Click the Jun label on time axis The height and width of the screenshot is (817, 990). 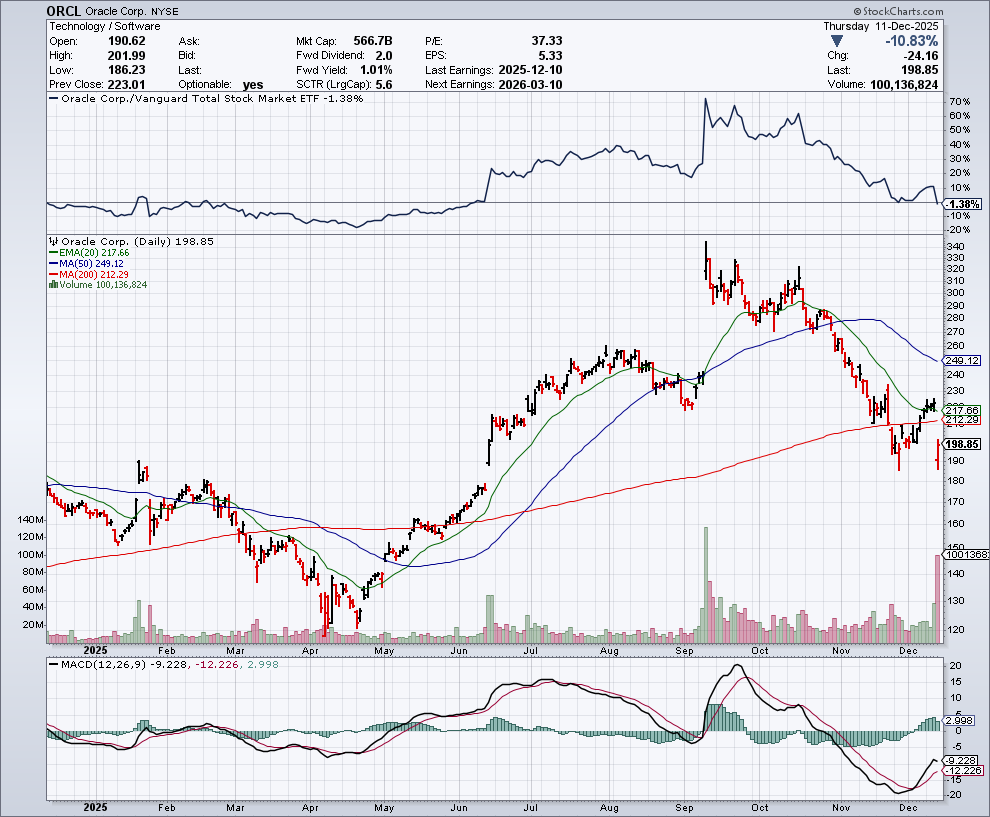(461, 806)
